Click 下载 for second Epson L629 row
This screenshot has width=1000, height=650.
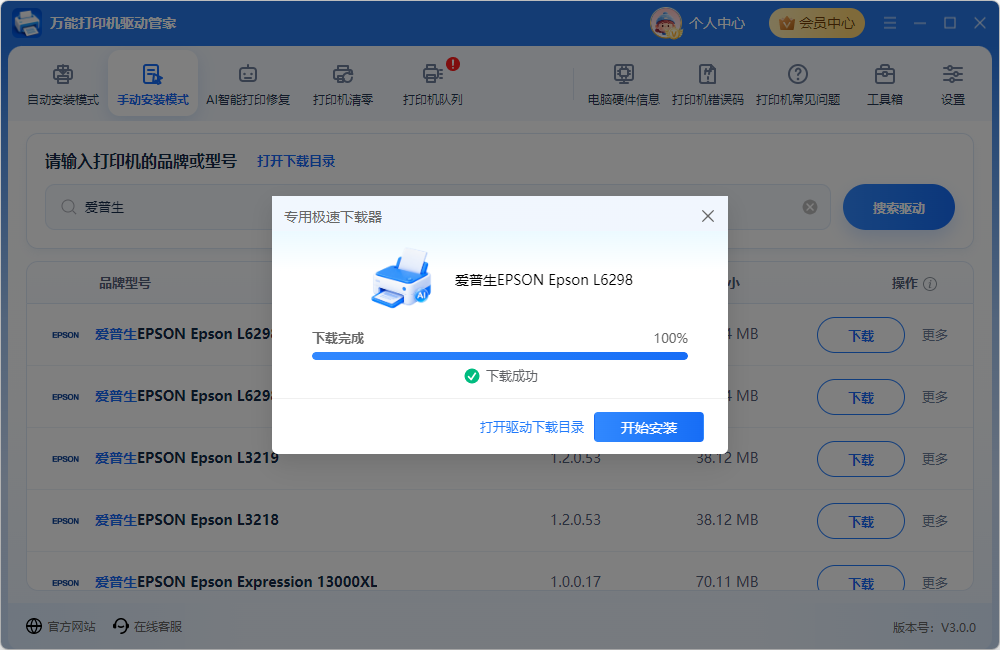tap(860, 397)
